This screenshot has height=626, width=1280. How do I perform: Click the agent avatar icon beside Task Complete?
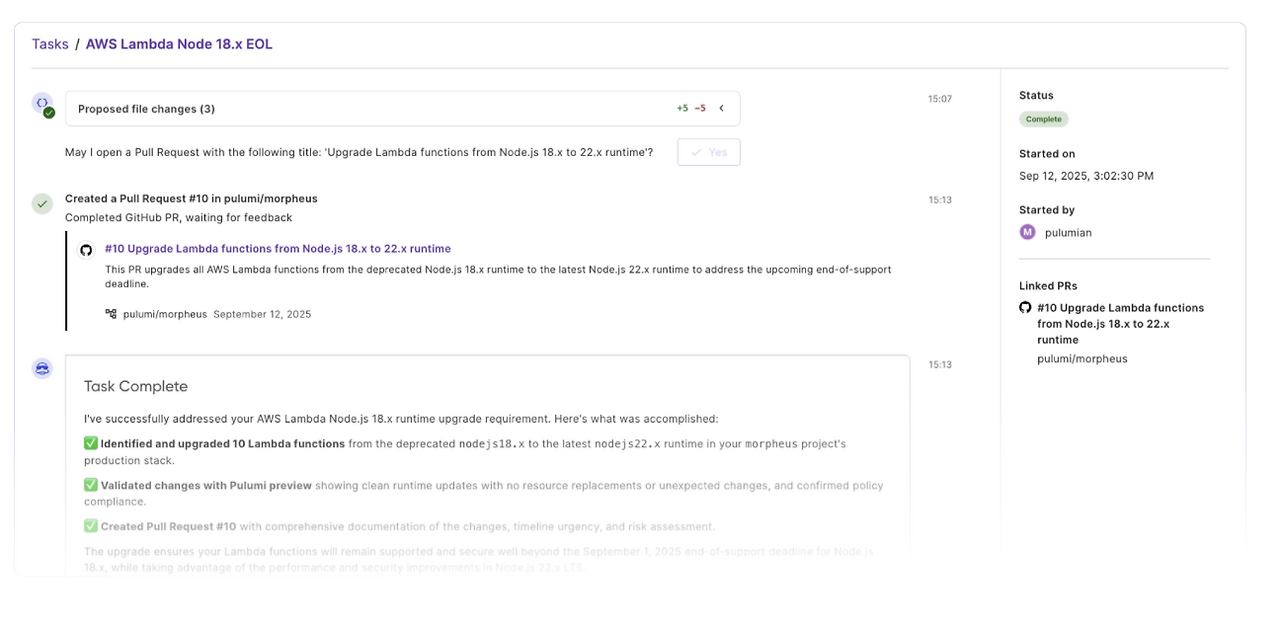[42, 369]
